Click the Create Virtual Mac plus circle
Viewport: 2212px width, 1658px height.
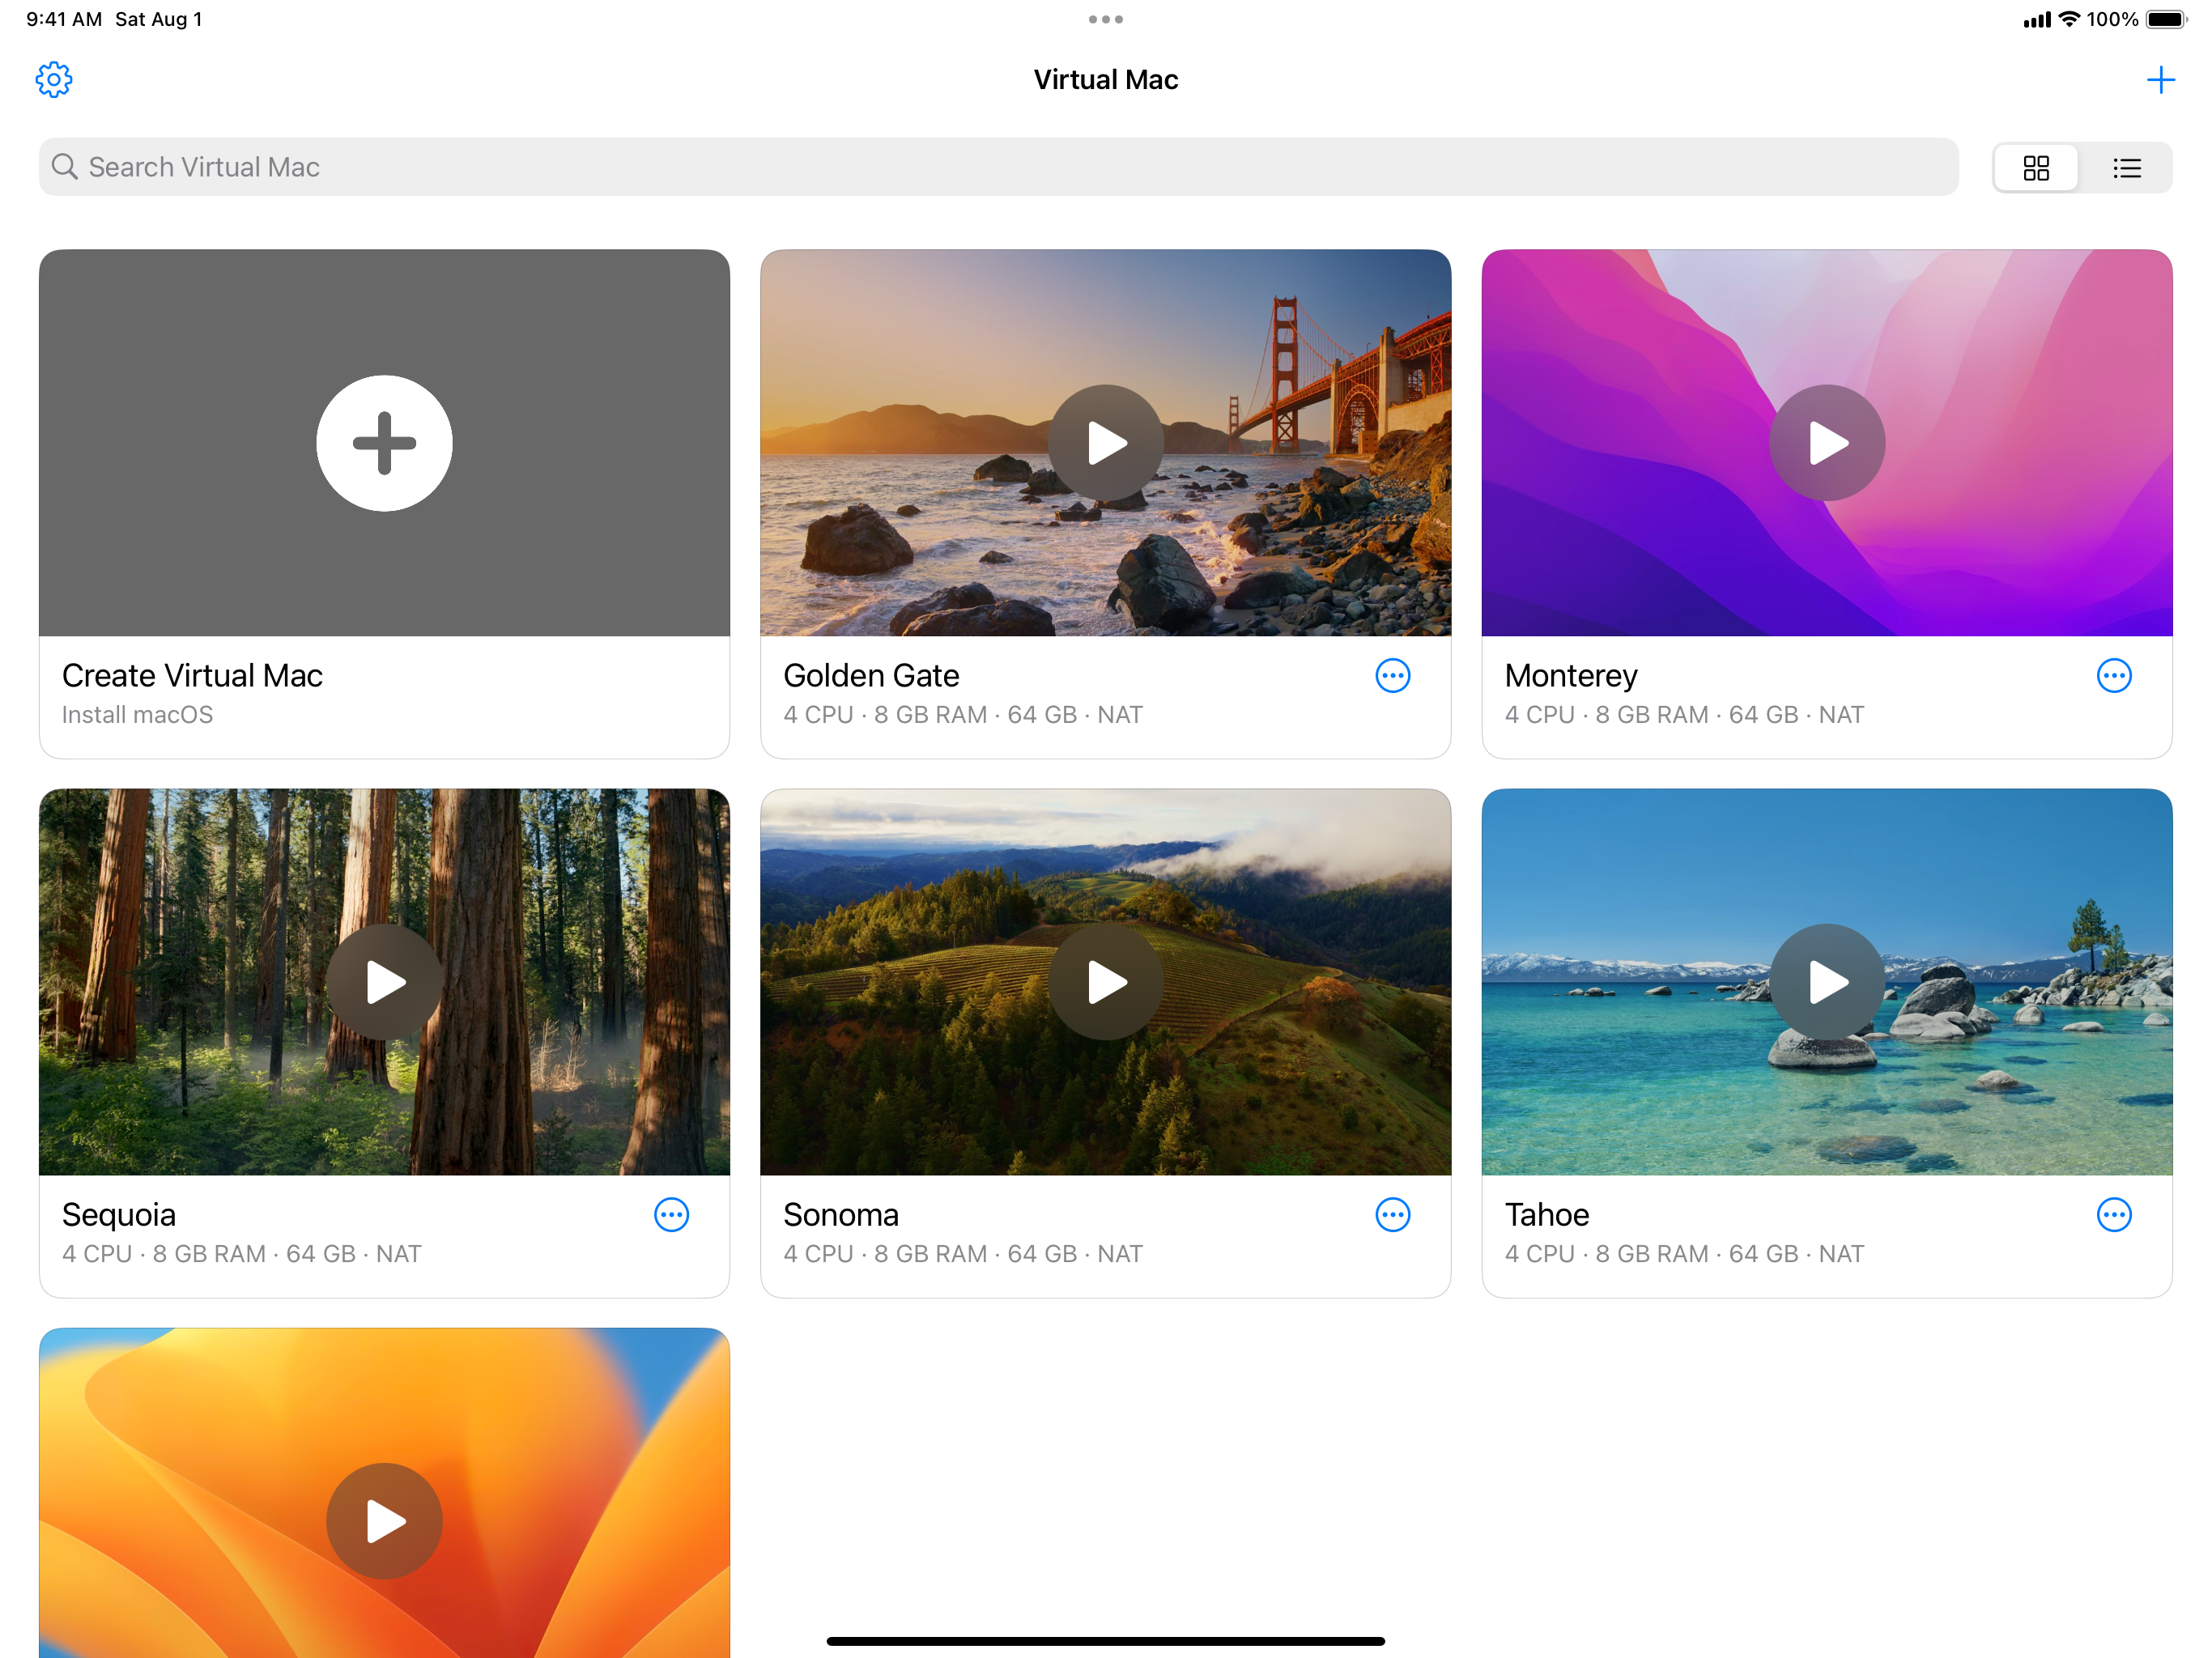click(x=384, y=443)
